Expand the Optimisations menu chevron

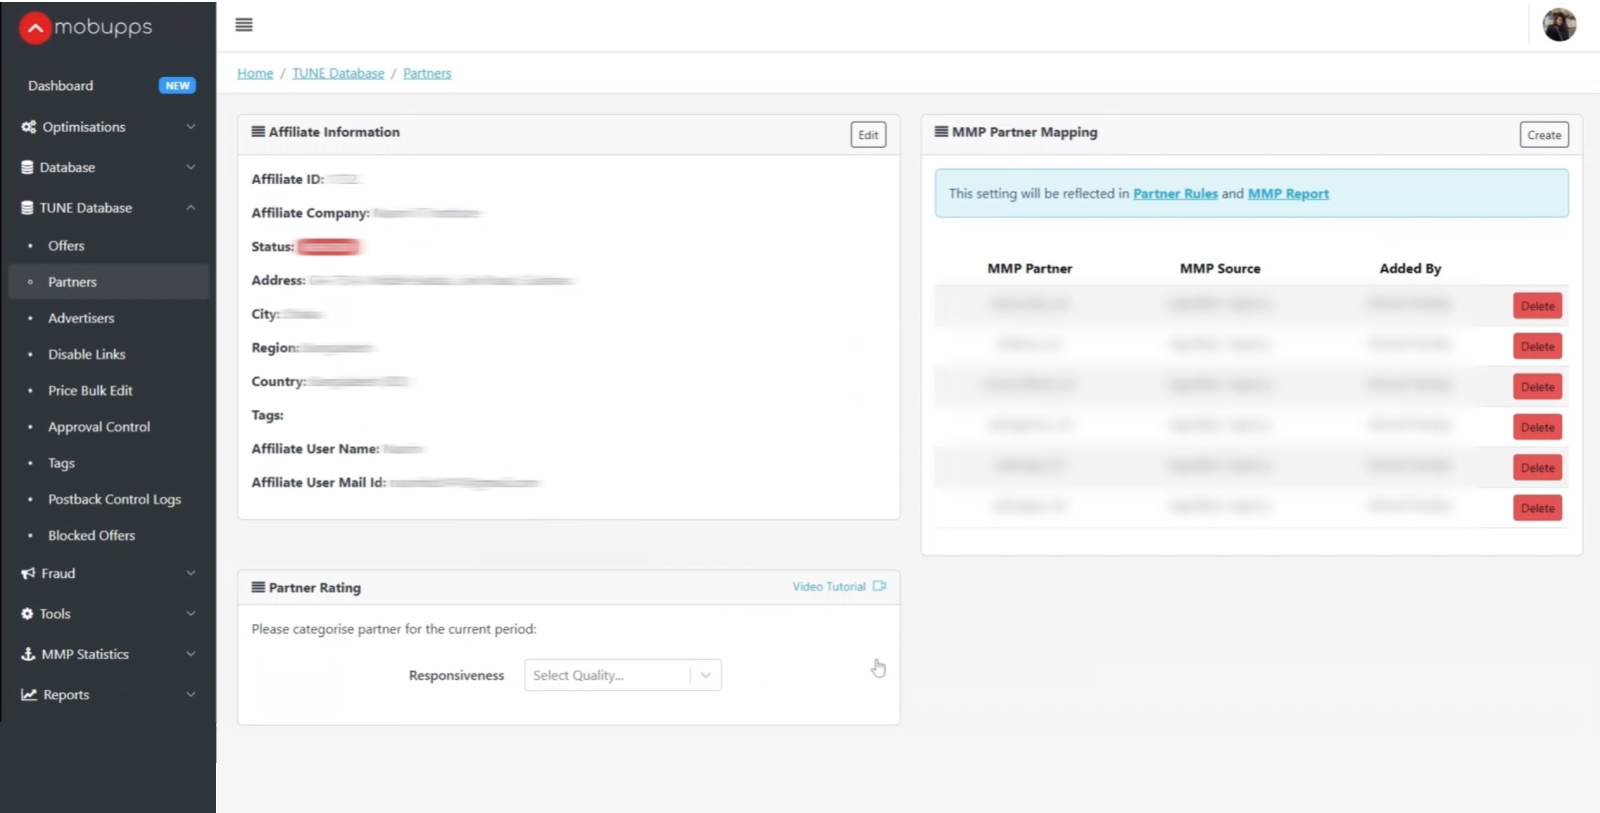[191, 127]
